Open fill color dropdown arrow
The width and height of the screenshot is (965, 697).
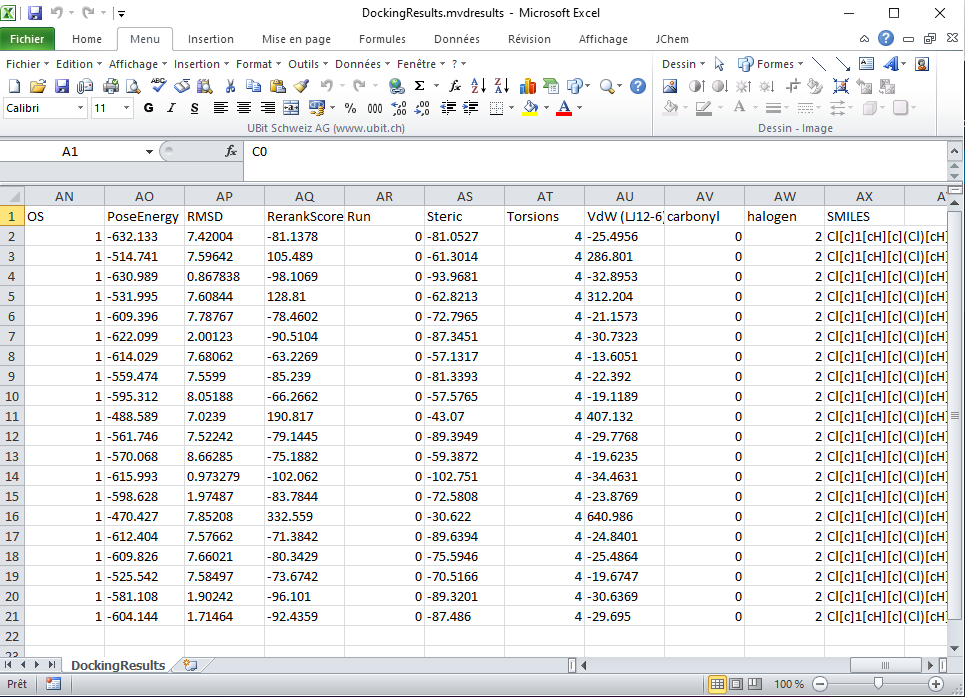pyautogui.click(x=547, y=108)
